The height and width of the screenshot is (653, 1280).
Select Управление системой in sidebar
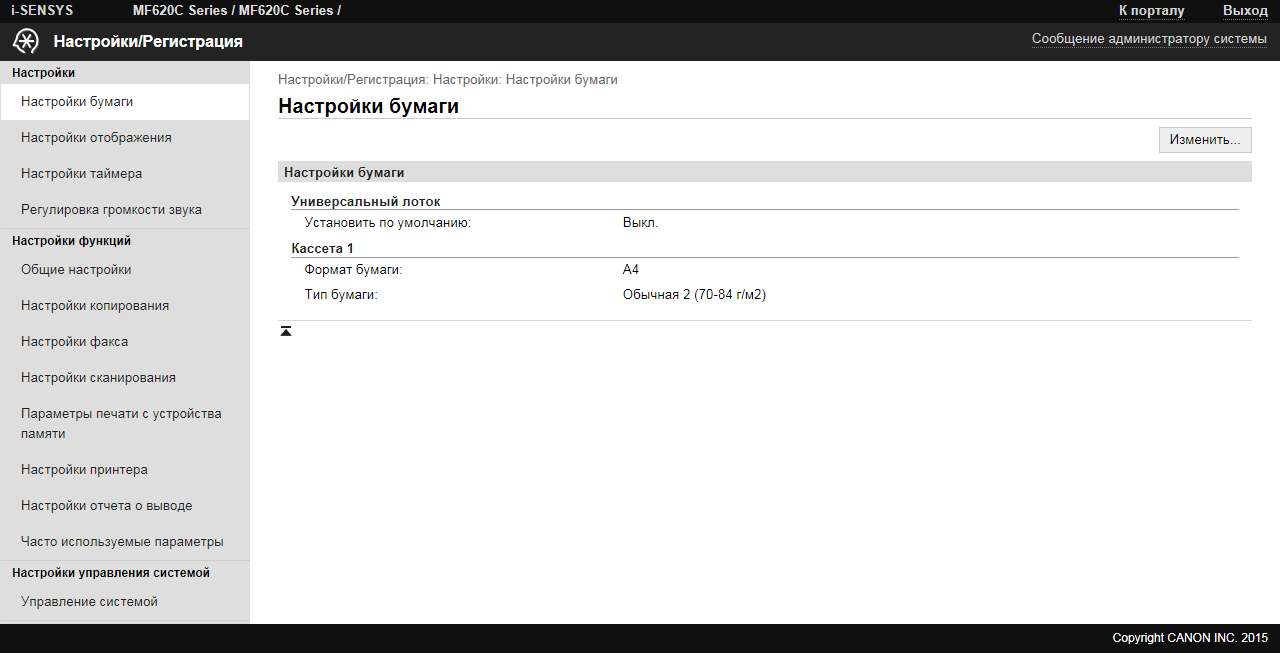coord(89,602)
